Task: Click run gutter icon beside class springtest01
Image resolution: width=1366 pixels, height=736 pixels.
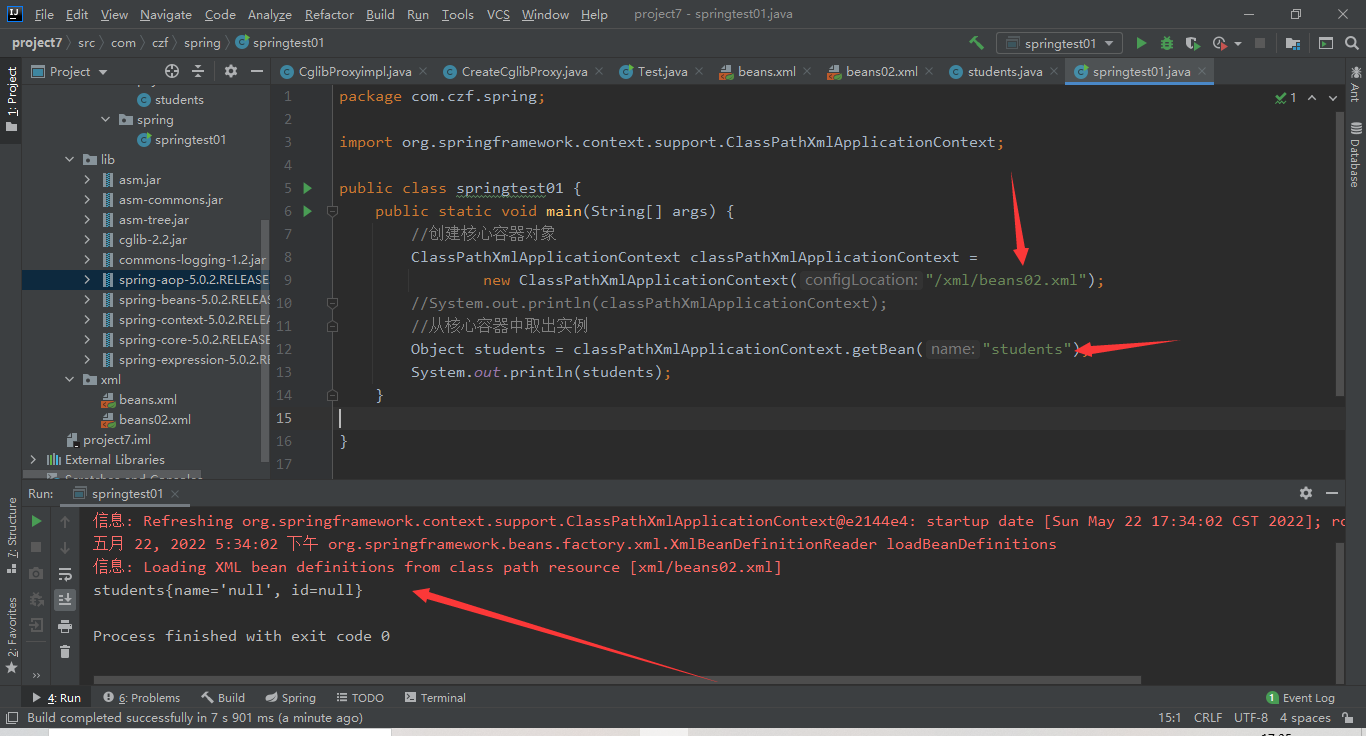Action: 308,188
